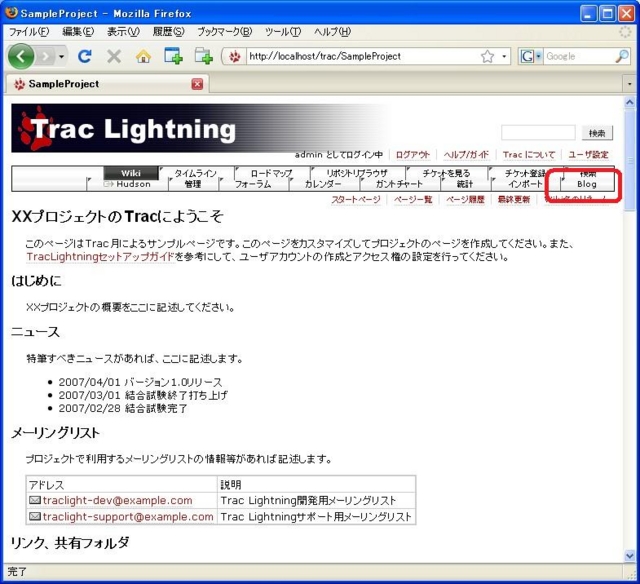
Task: Open the 統計 navigation tab
Action: [x=465, y=184]
